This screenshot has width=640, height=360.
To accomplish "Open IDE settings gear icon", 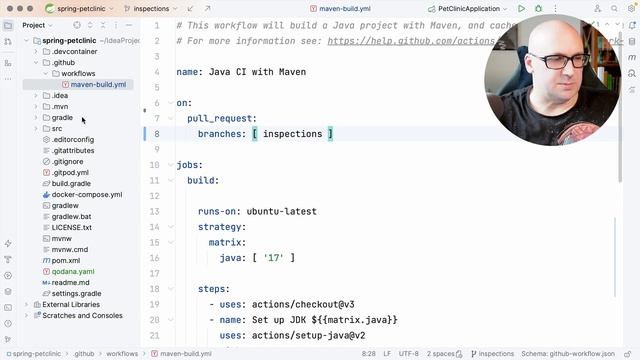I will click(631, 9).
